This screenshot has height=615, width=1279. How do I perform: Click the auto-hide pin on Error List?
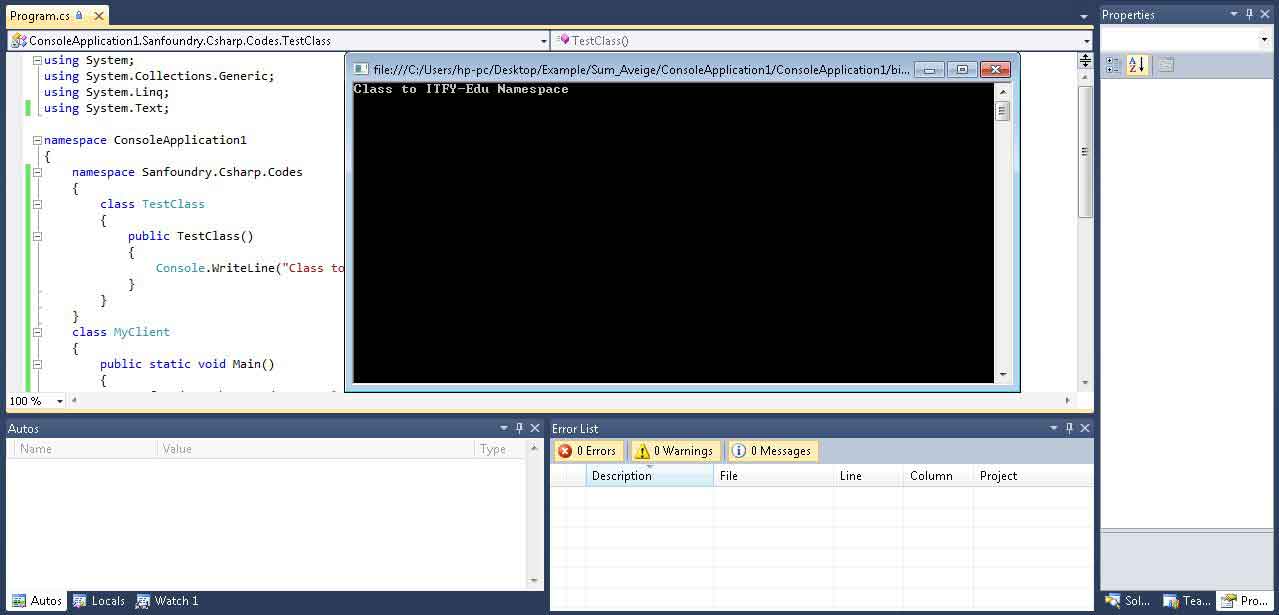coord(1069,428)
